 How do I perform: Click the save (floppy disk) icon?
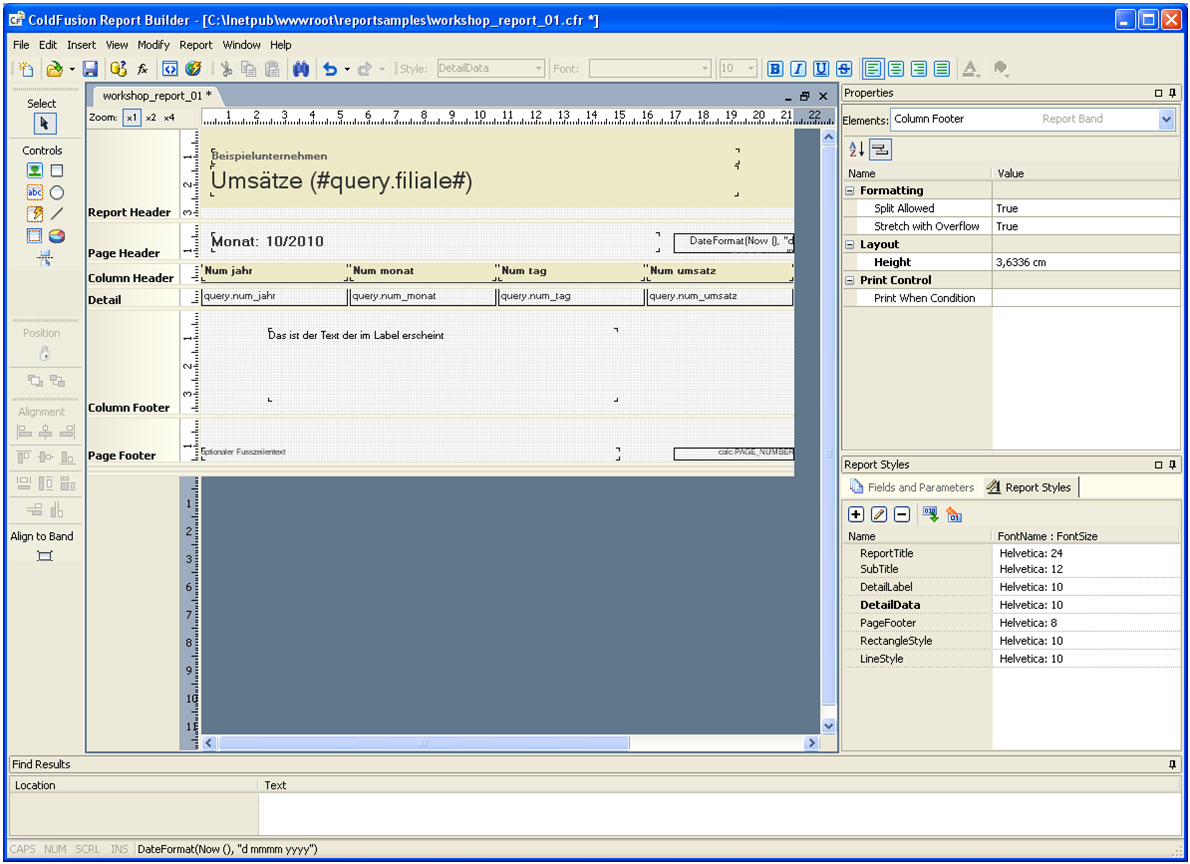point(90,69)
